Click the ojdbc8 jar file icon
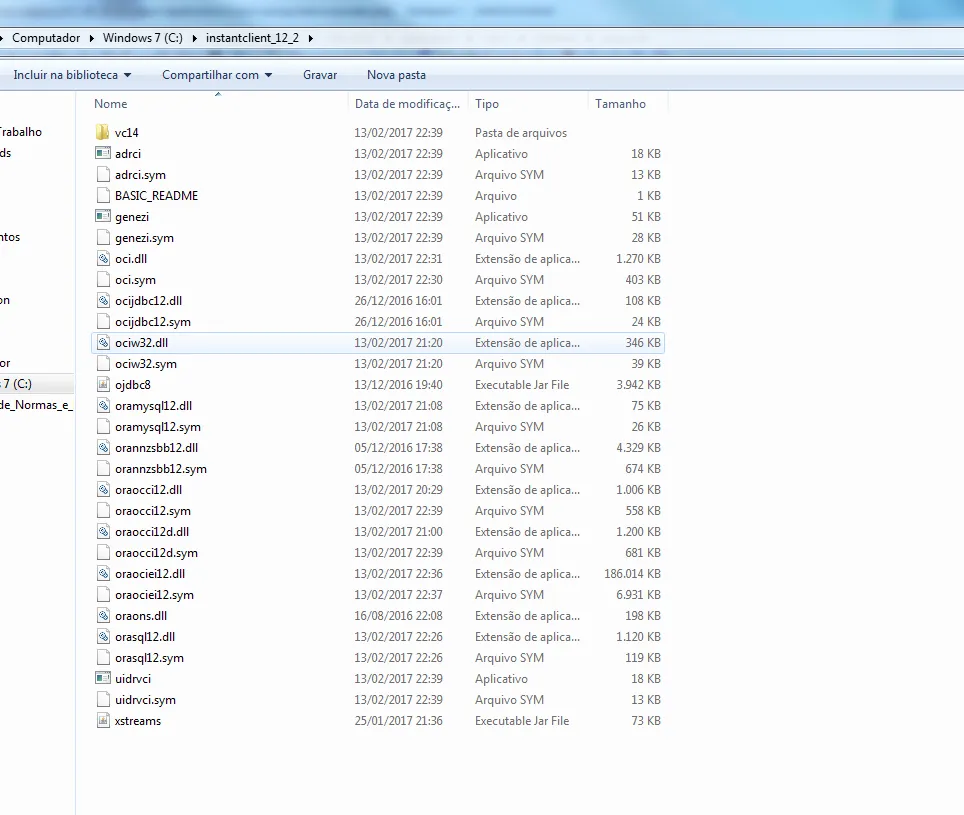Image resolution: width=964 pixels, height=815 pixels. (103, 385)
